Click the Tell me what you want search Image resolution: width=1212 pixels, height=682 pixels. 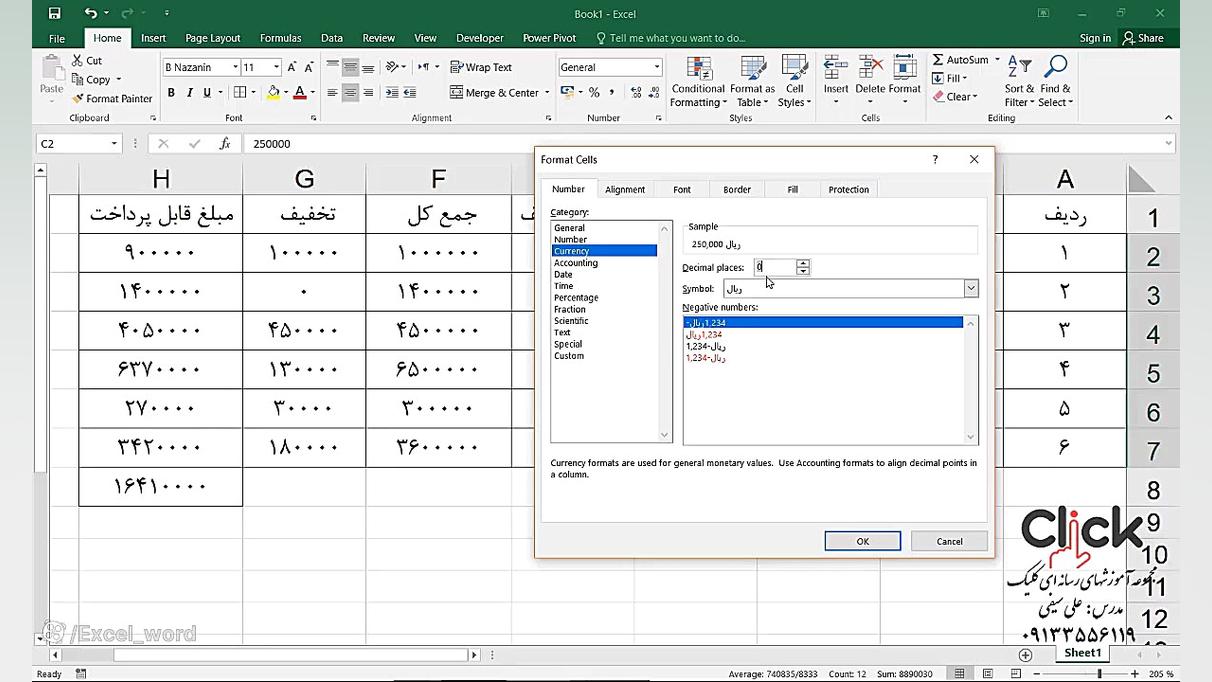pyautogui.click(x=671, y=38)
